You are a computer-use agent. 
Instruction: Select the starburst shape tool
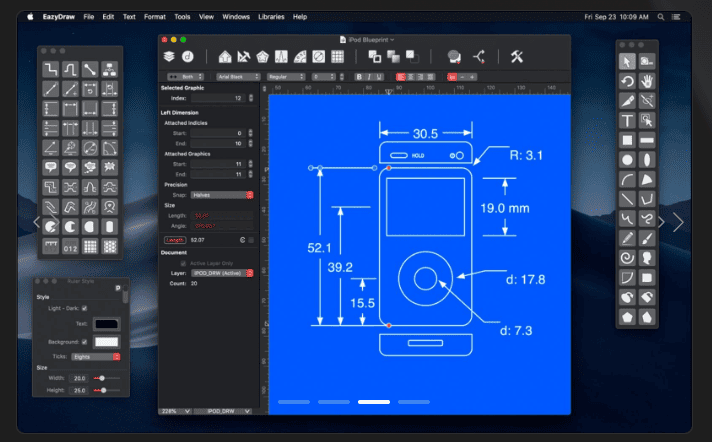pos(109,167)
